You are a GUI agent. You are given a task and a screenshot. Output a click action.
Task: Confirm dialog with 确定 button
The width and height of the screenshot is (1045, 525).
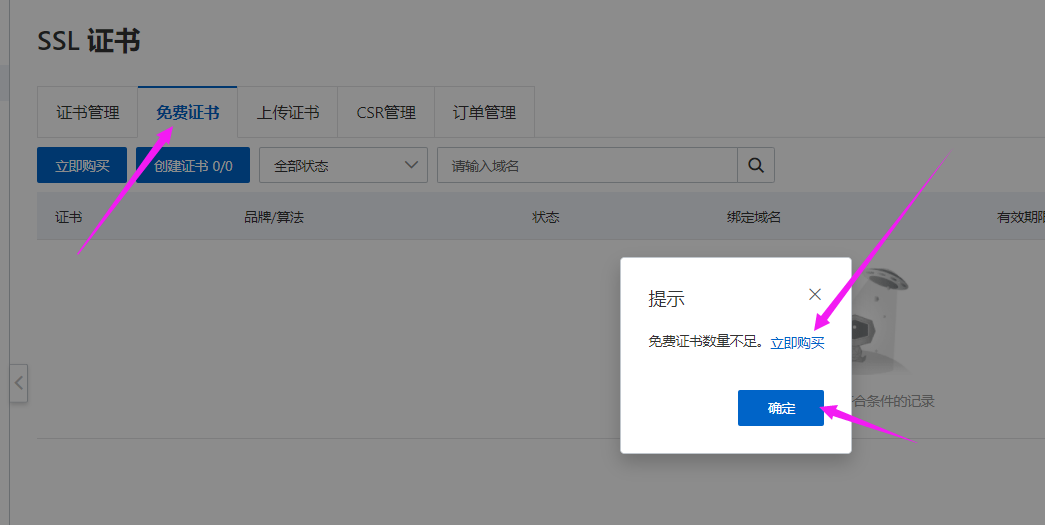coord(781,408)
